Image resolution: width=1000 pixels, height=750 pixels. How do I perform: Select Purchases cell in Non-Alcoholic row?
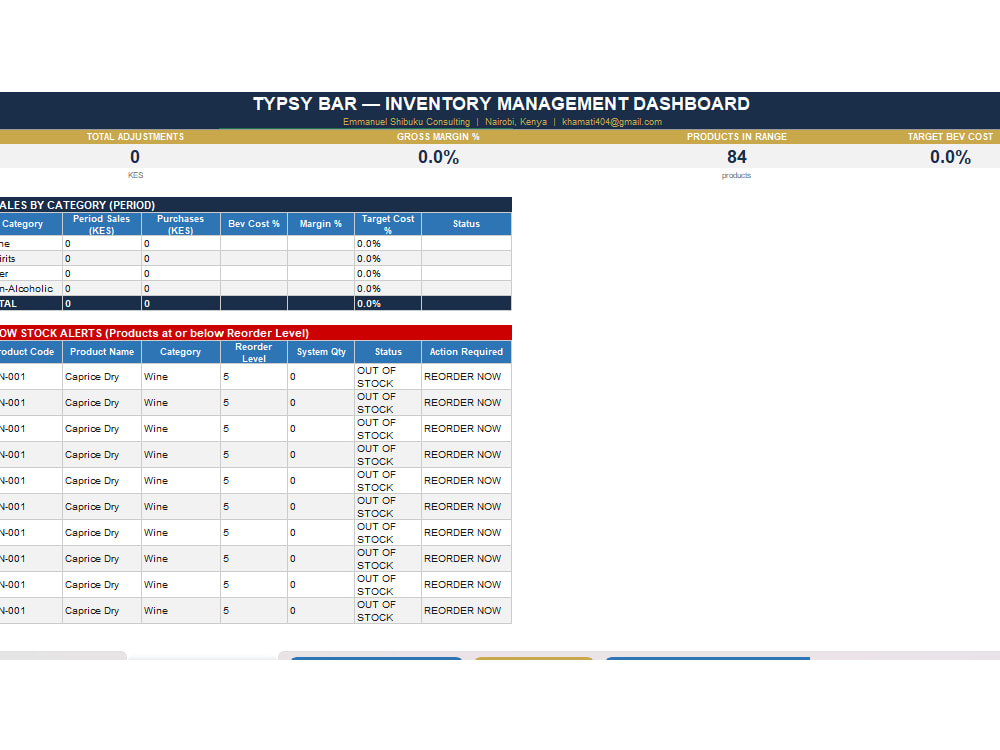[180, 288]
